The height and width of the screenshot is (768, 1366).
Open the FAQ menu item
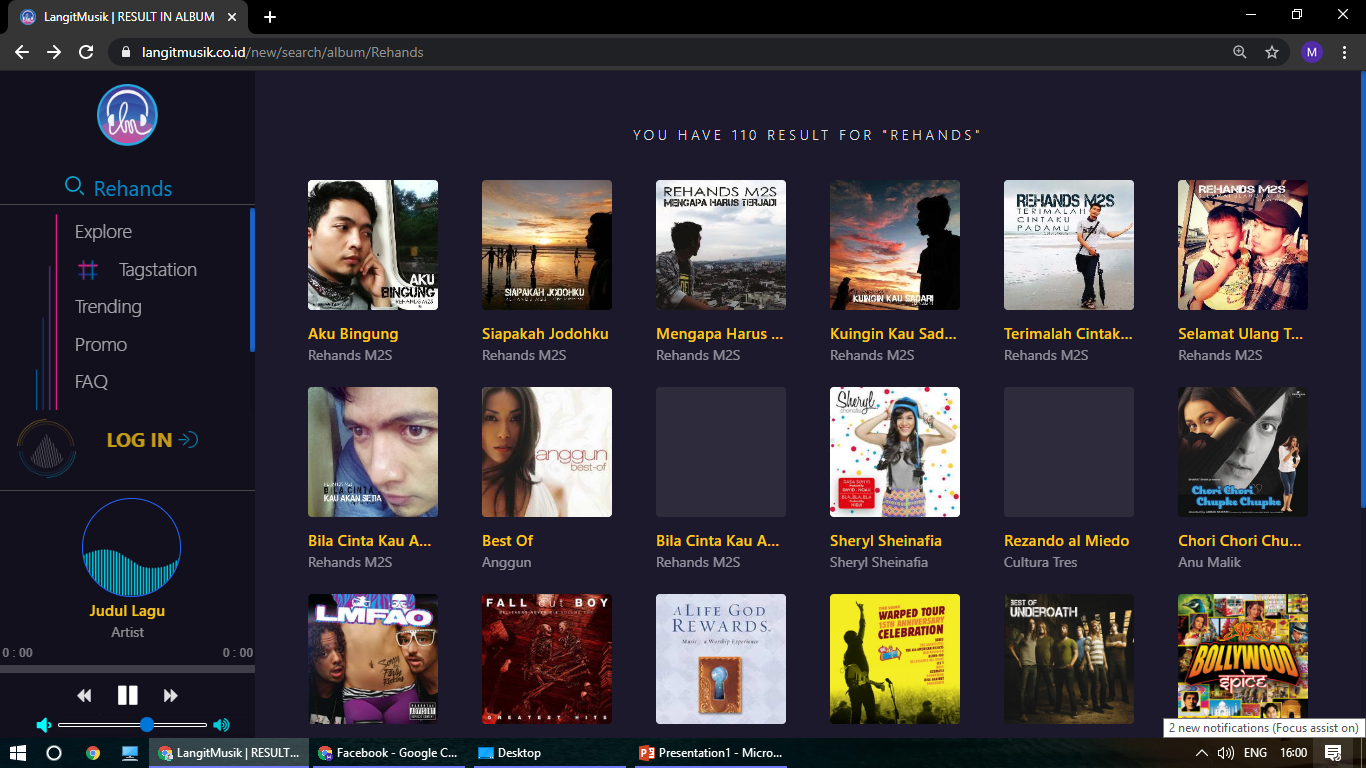[91, 381]
